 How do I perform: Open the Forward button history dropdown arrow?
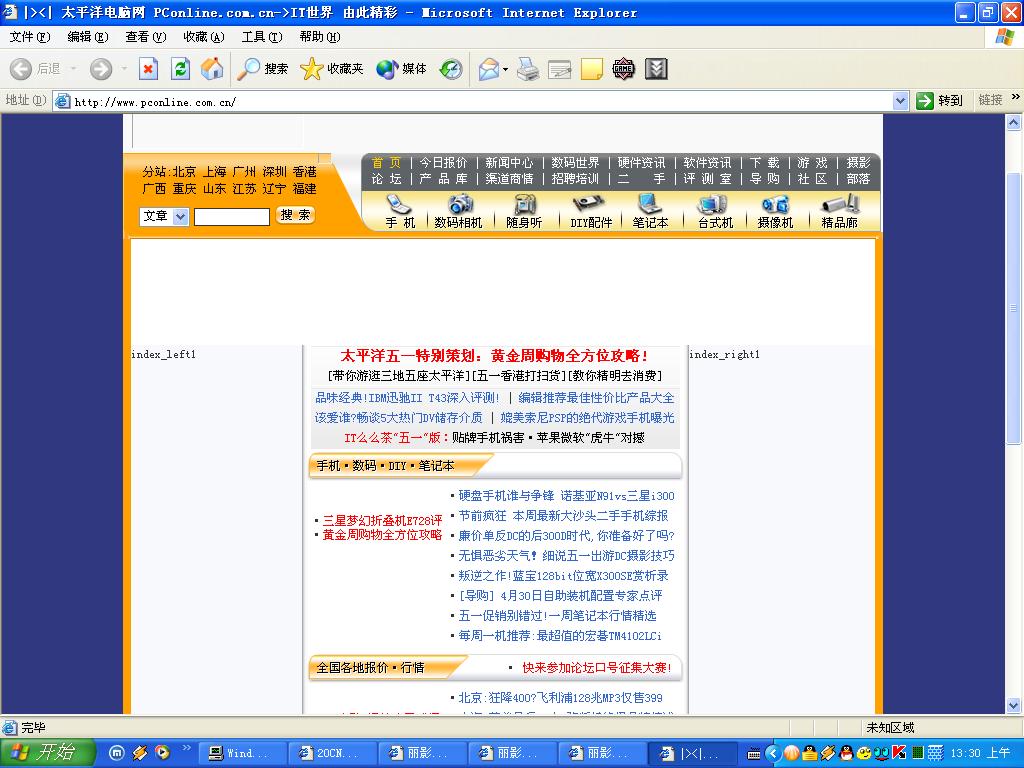pyautogui.click(x=123, y=69)
